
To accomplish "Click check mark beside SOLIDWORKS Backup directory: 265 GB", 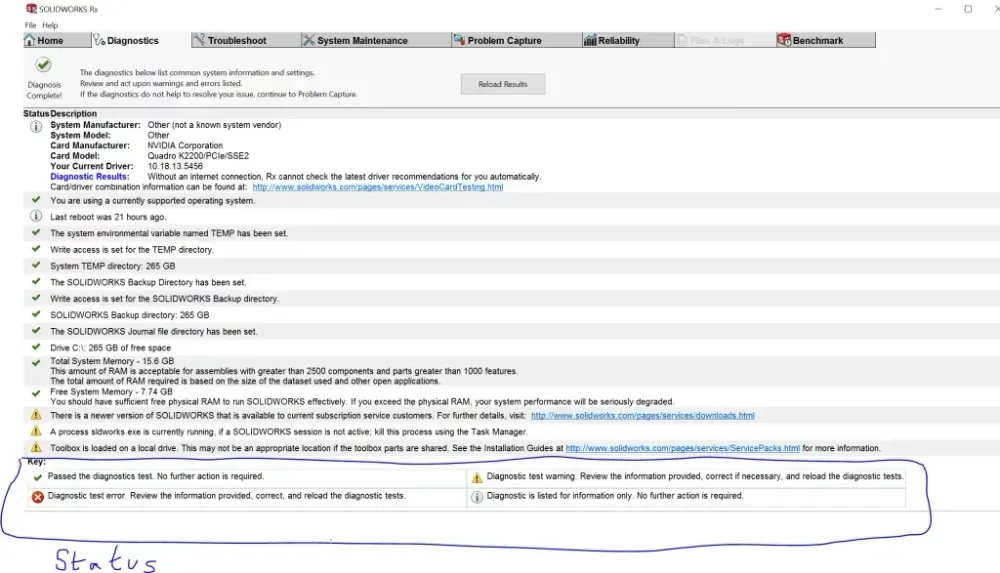I will pos(36,314).
